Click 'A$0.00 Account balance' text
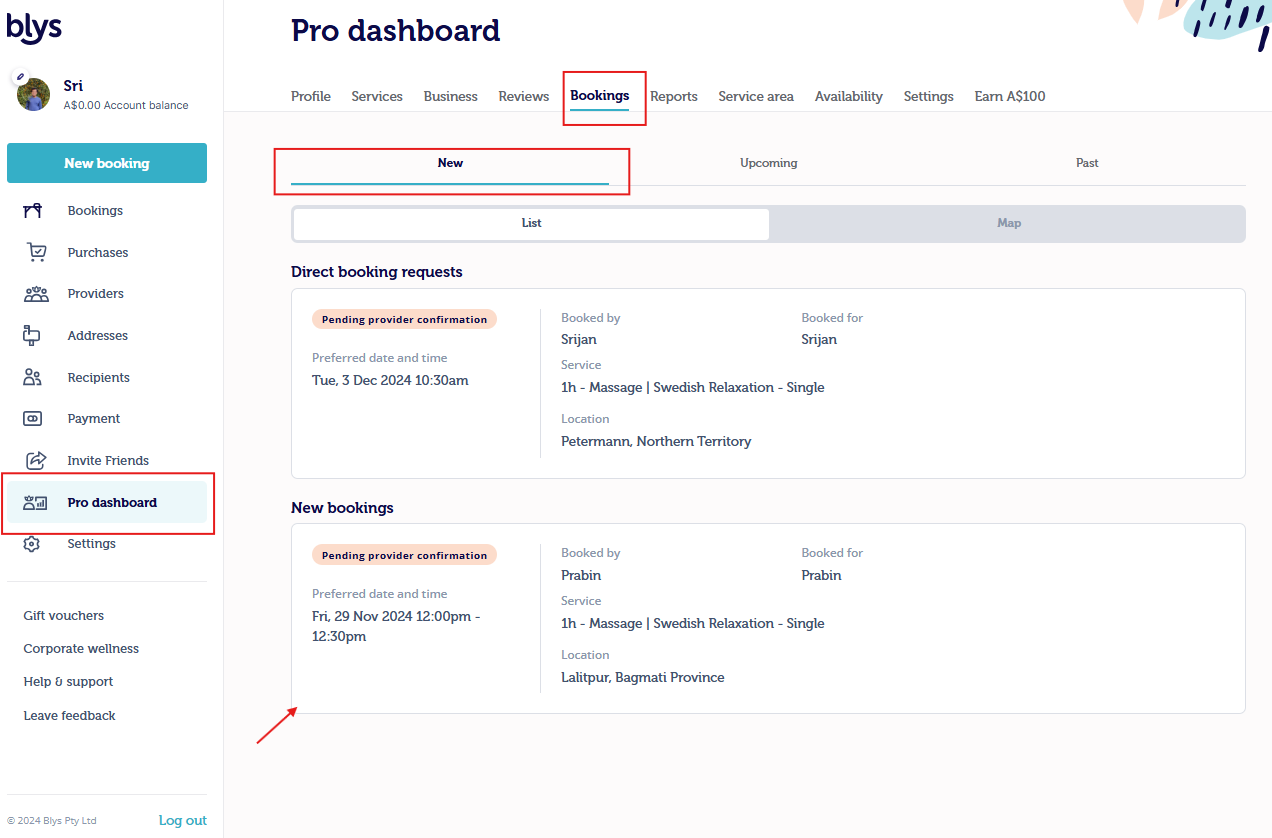 (126, 105)
